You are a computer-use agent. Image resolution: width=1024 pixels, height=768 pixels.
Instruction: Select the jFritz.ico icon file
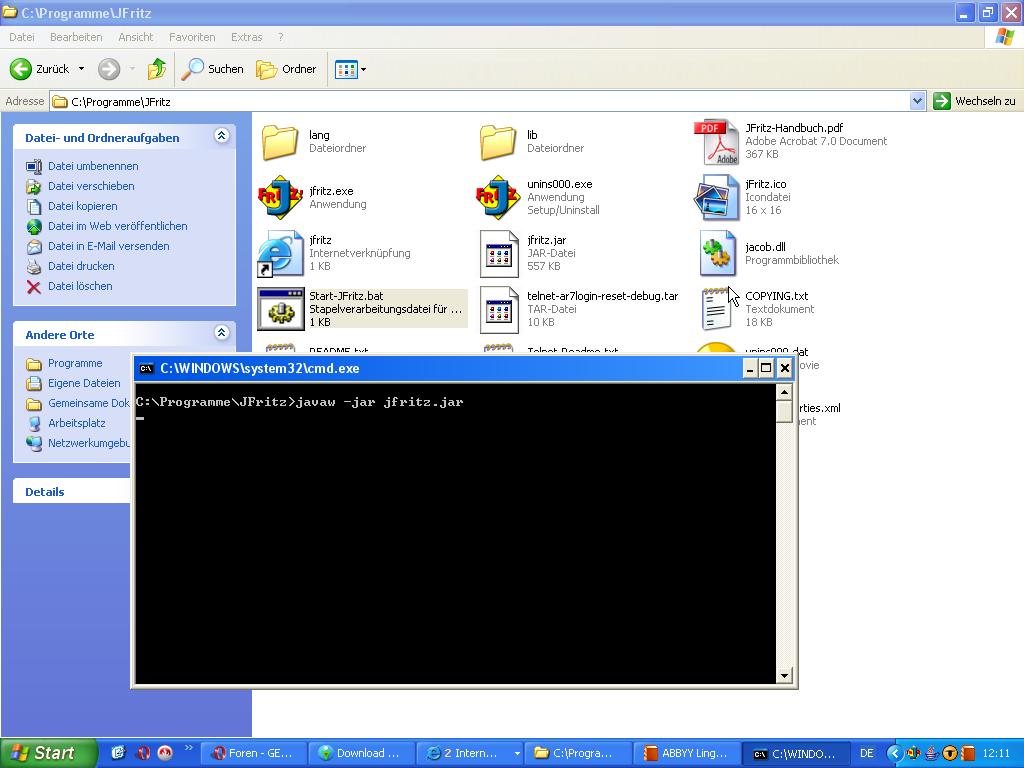[x=716, y=197]
